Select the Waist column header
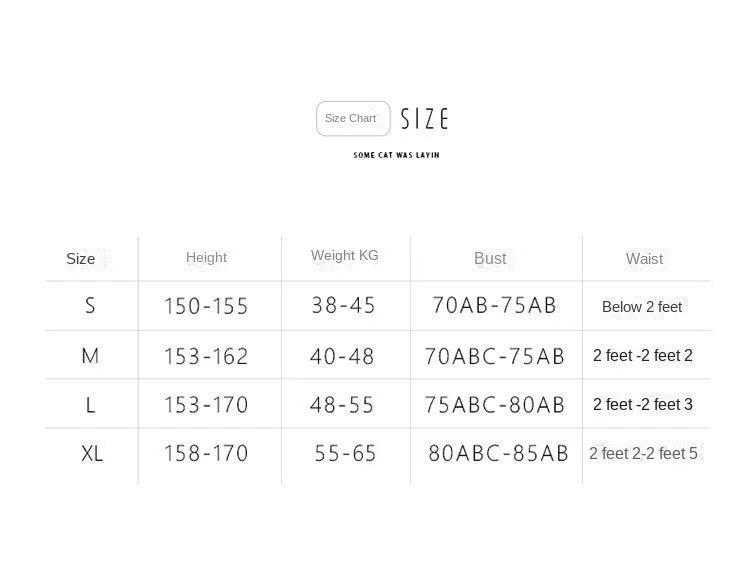This screenshot has height=580, width=750. (x=644, y=259)
